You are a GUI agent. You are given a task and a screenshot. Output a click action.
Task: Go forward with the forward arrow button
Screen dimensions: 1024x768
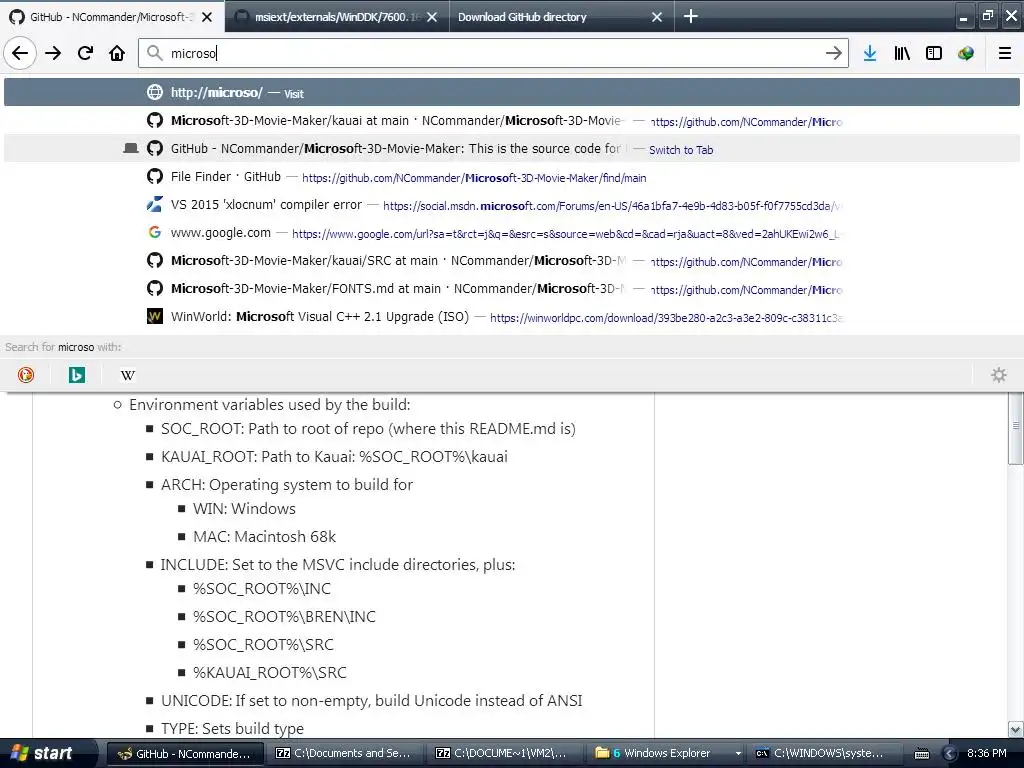(53, 53)
